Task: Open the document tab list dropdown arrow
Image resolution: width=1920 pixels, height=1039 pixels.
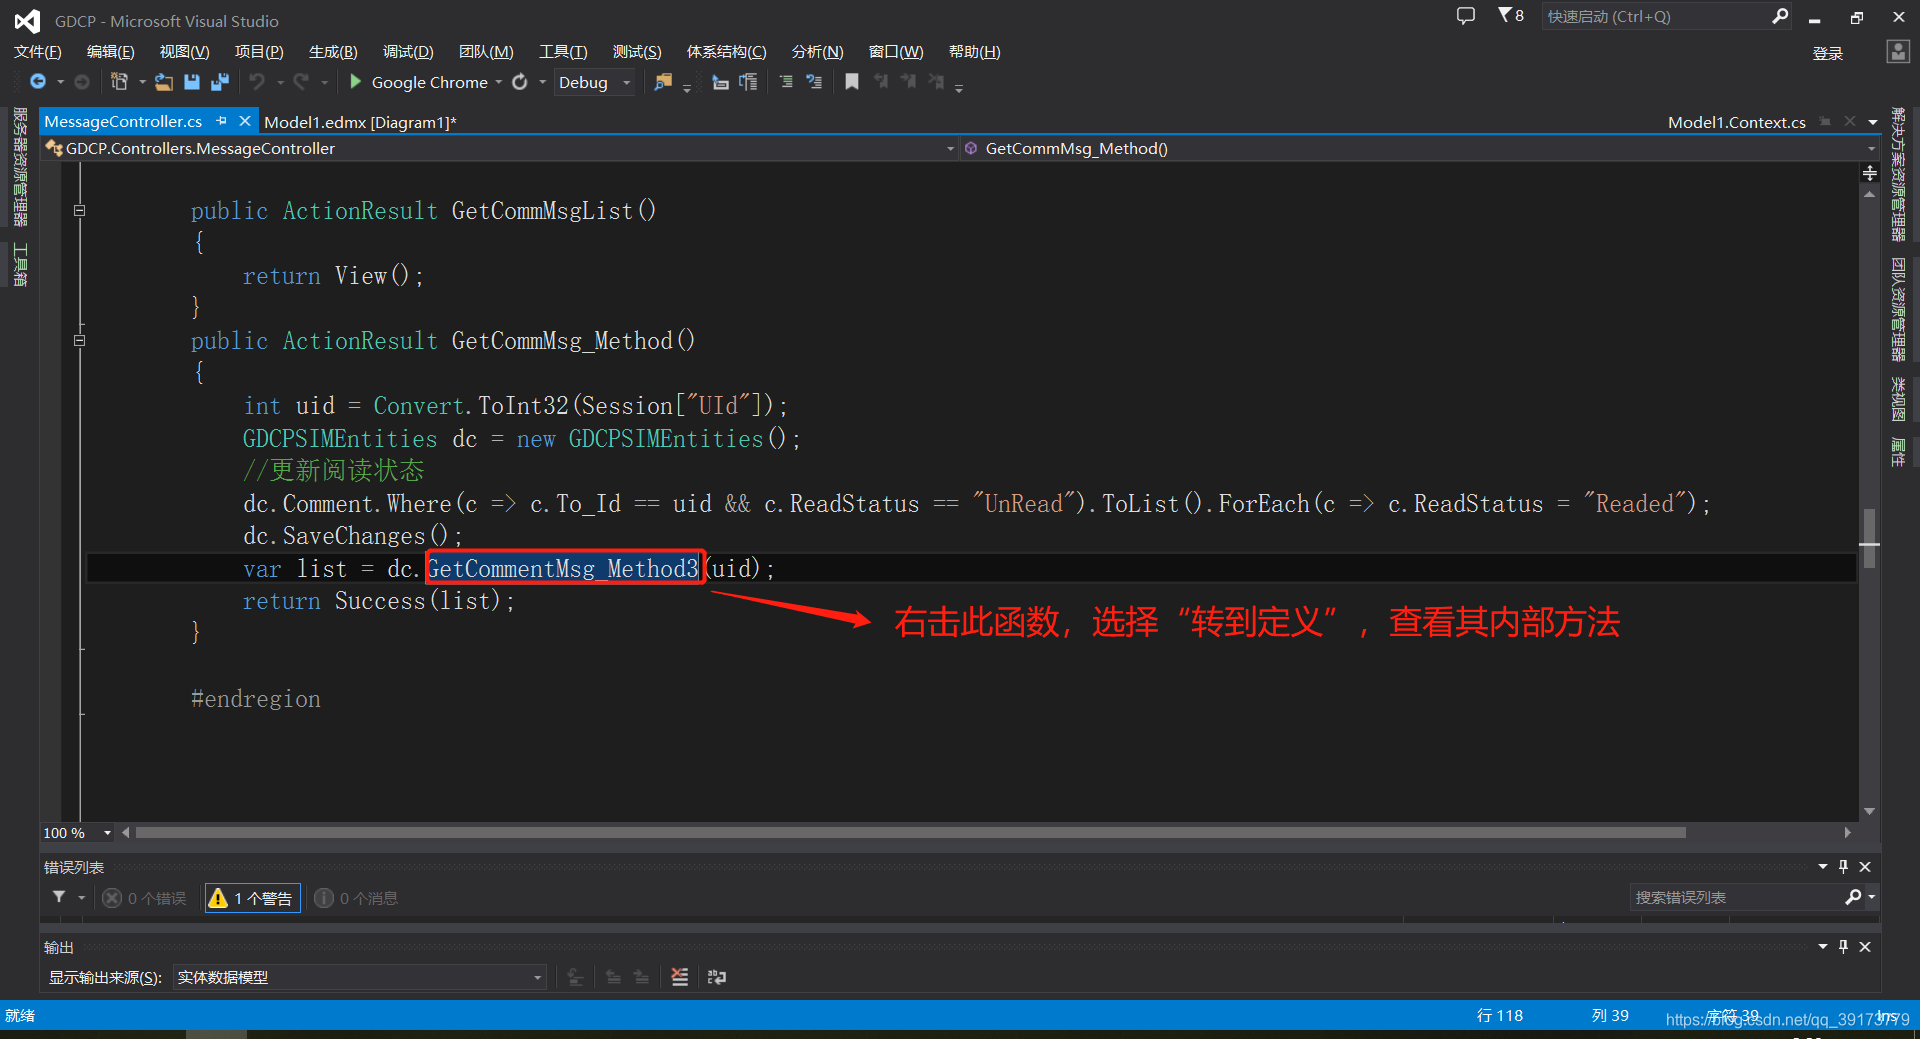Action: 1873,122
